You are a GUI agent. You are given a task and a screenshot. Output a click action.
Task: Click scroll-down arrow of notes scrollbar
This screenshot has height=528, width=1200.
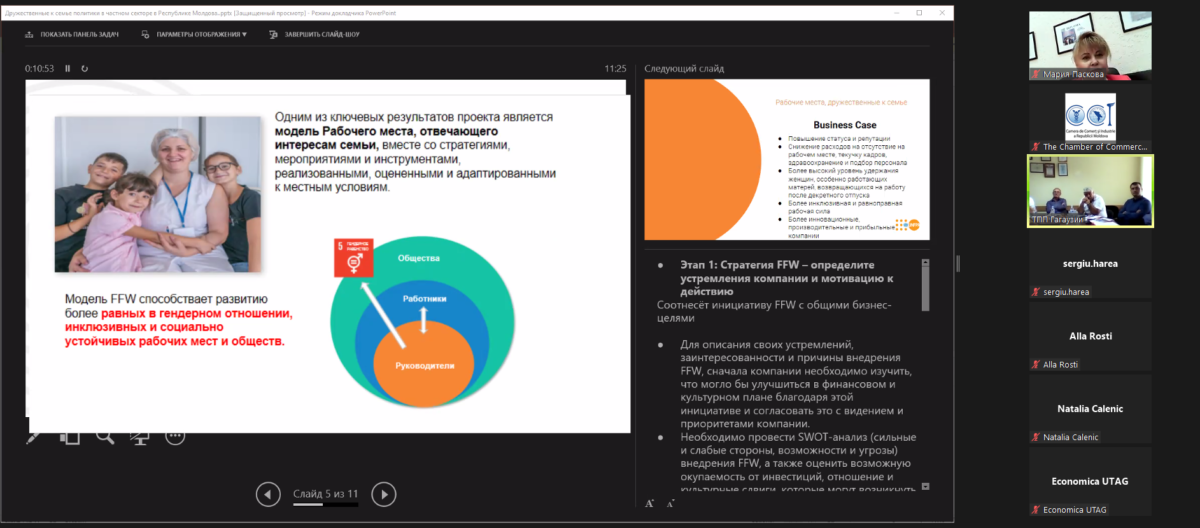[x=924, y=486]
